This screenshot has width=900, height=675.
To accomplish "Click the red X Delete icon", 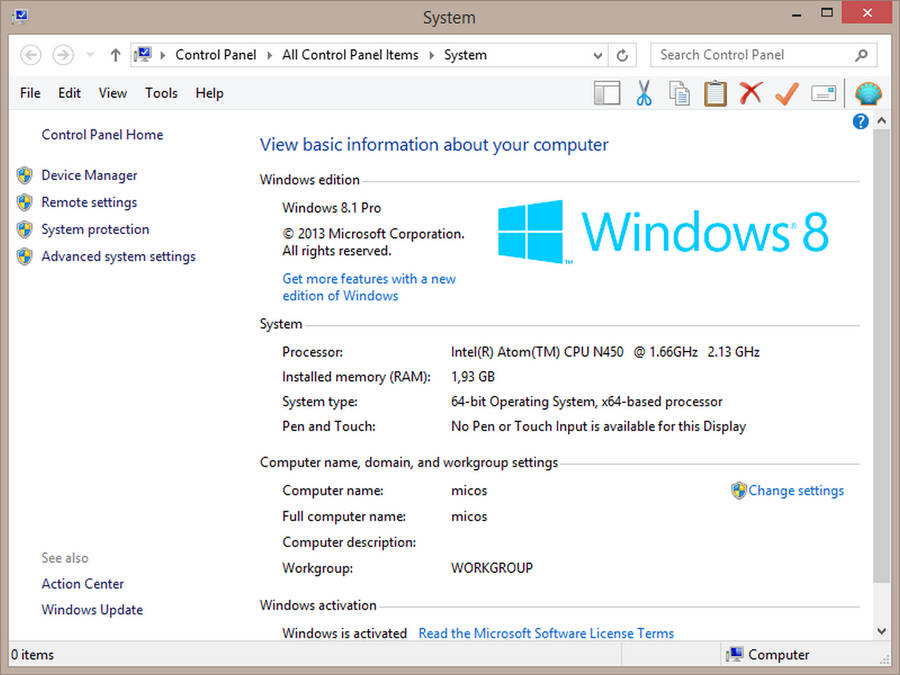I will click(x=751, y=93).
